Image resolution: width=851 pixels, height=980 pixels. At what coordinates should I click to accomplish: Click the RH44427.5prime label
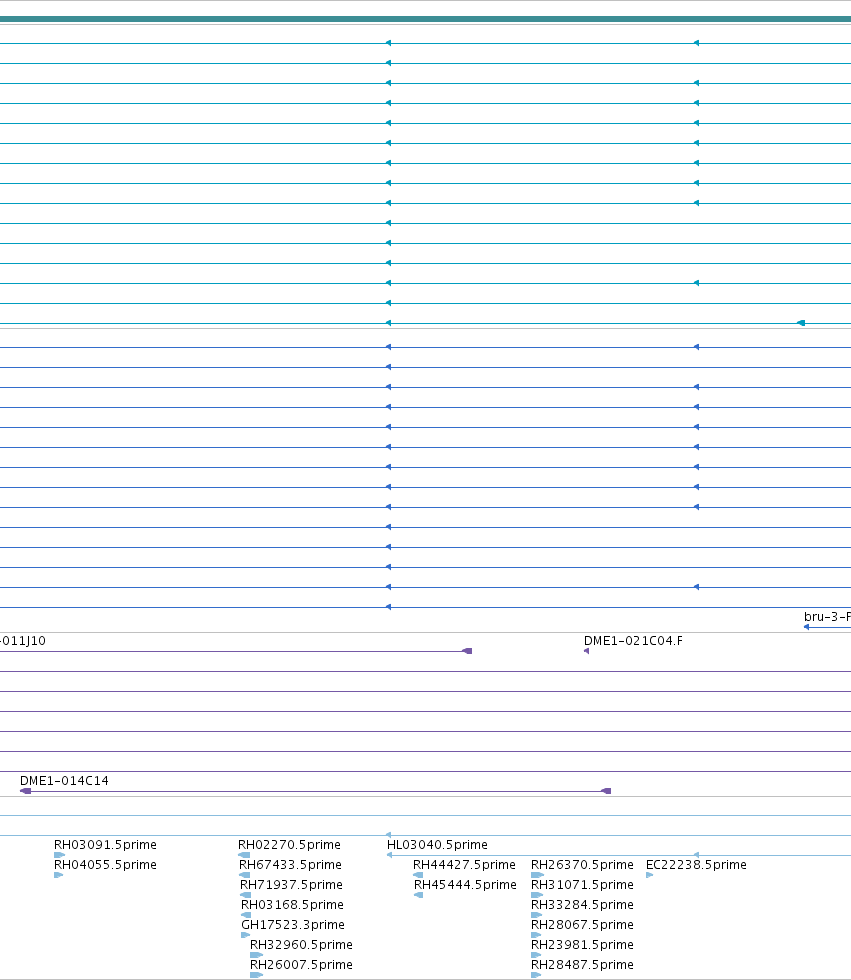[464, 864]
